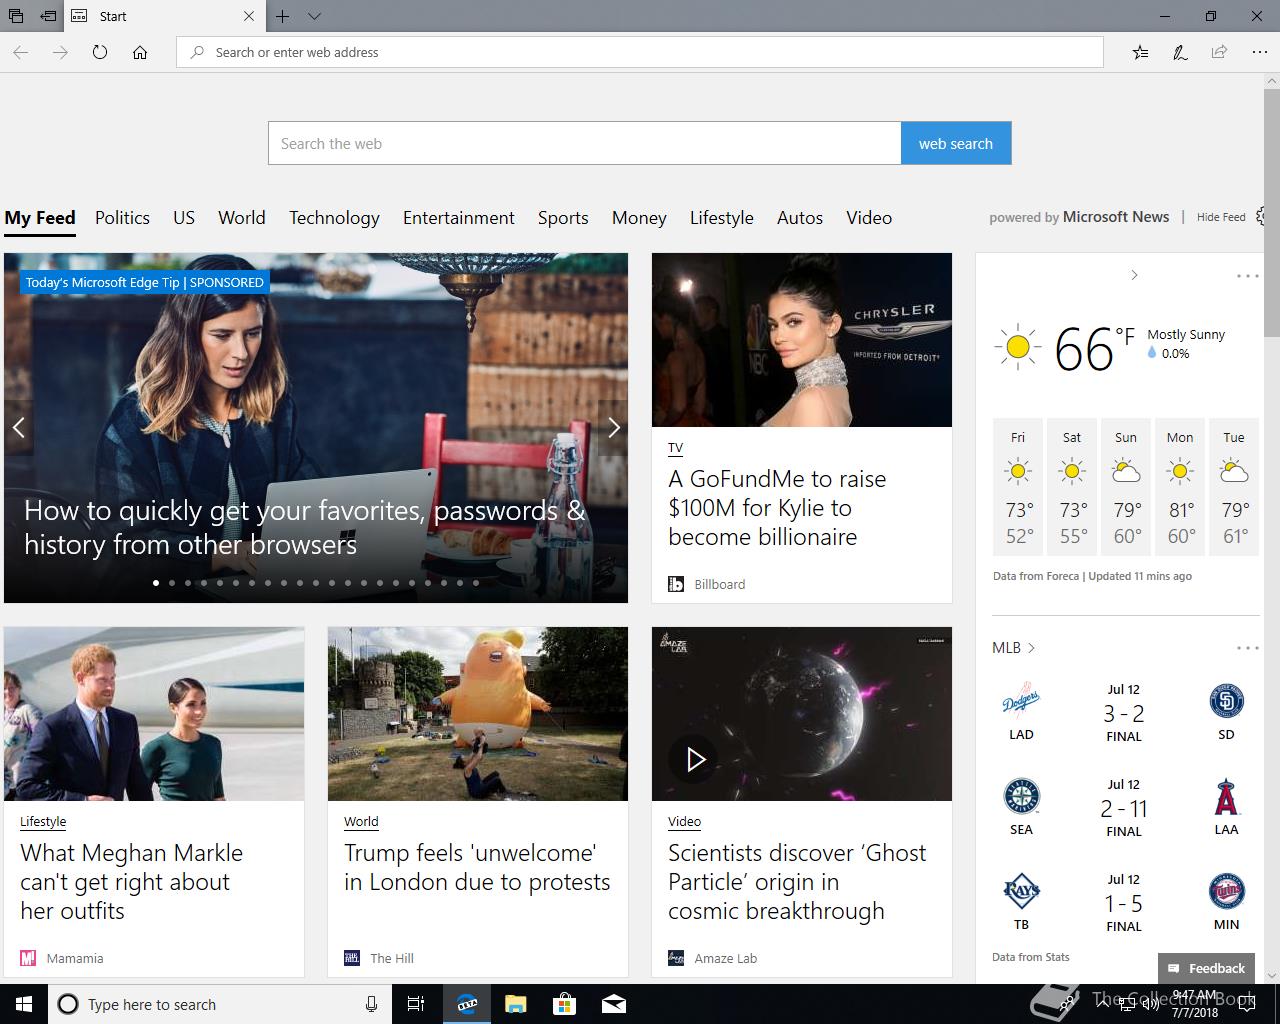The height and width of the screenshot is (1024, 1280).
Task: Show previous carousel slide
Action: (x=18, y=428)
